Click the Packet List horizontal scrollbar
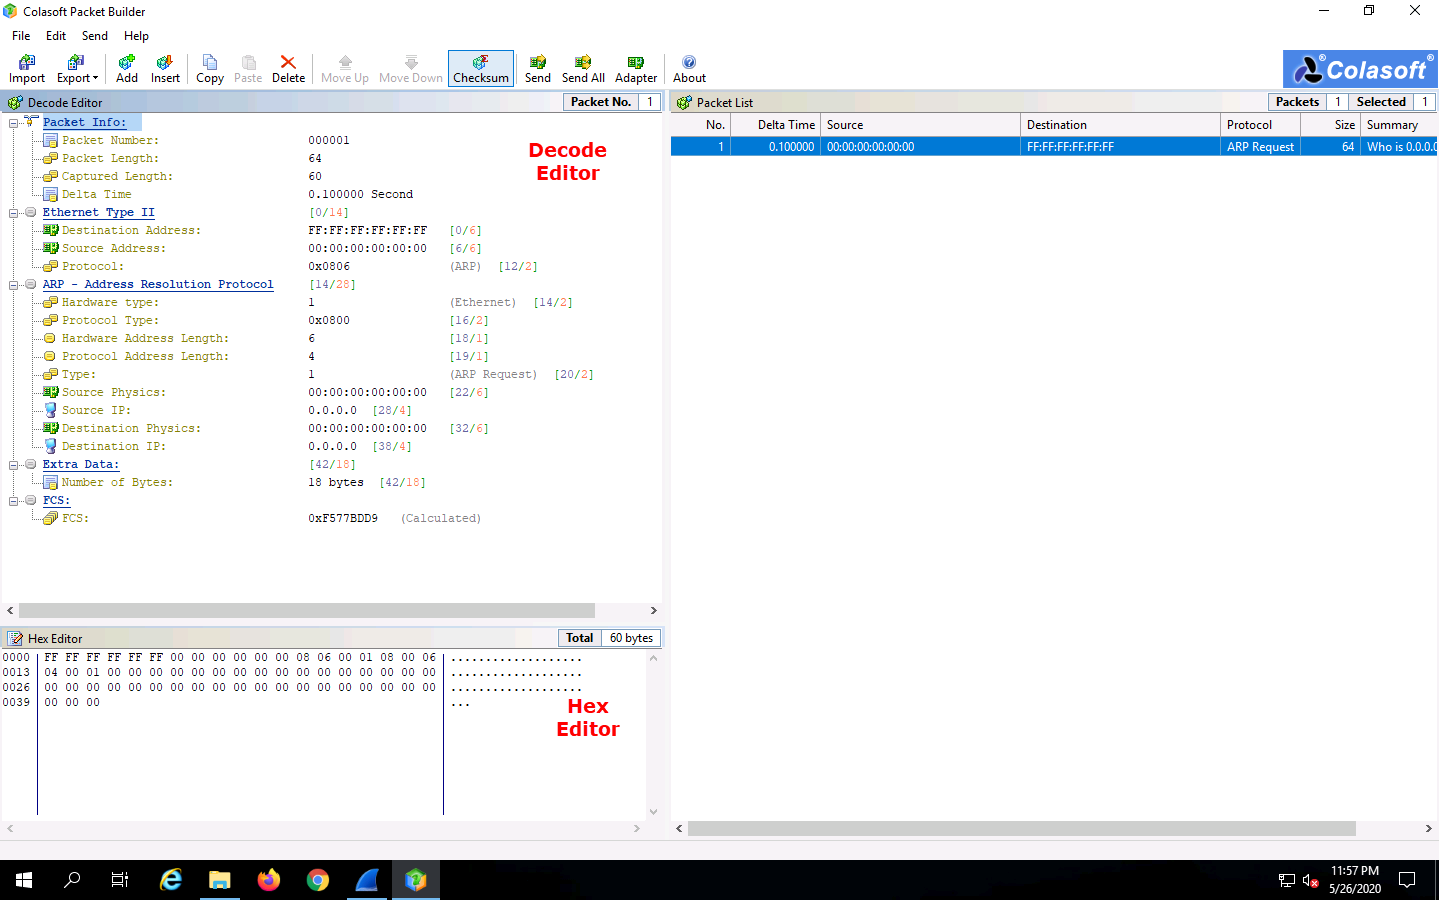1439x900 pixels. [x=1022, y=828]
